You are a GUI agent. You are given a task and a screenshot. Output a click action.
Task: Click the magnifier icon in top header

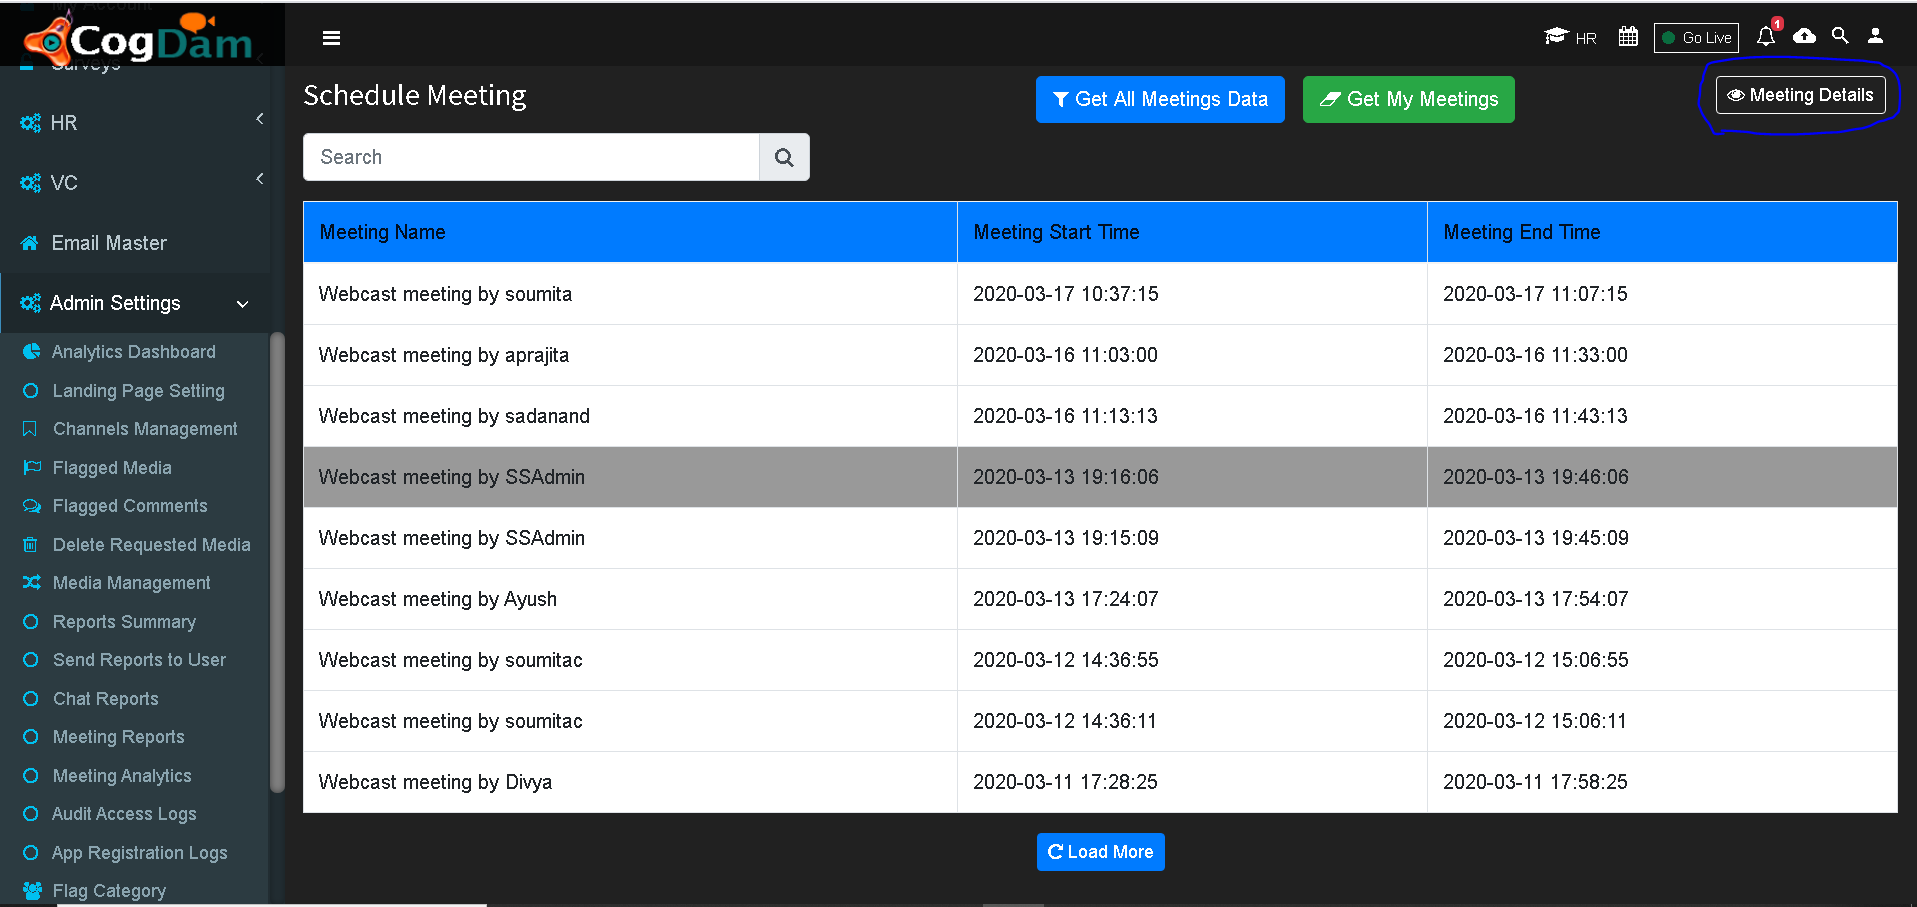1840,36
